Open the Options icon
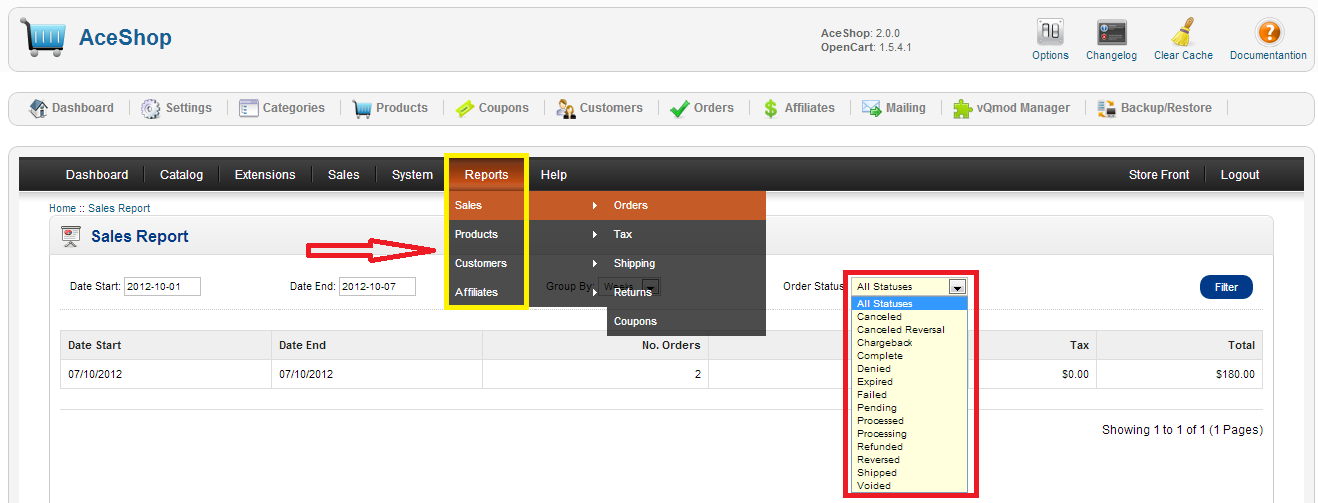 pos(1050,32)
